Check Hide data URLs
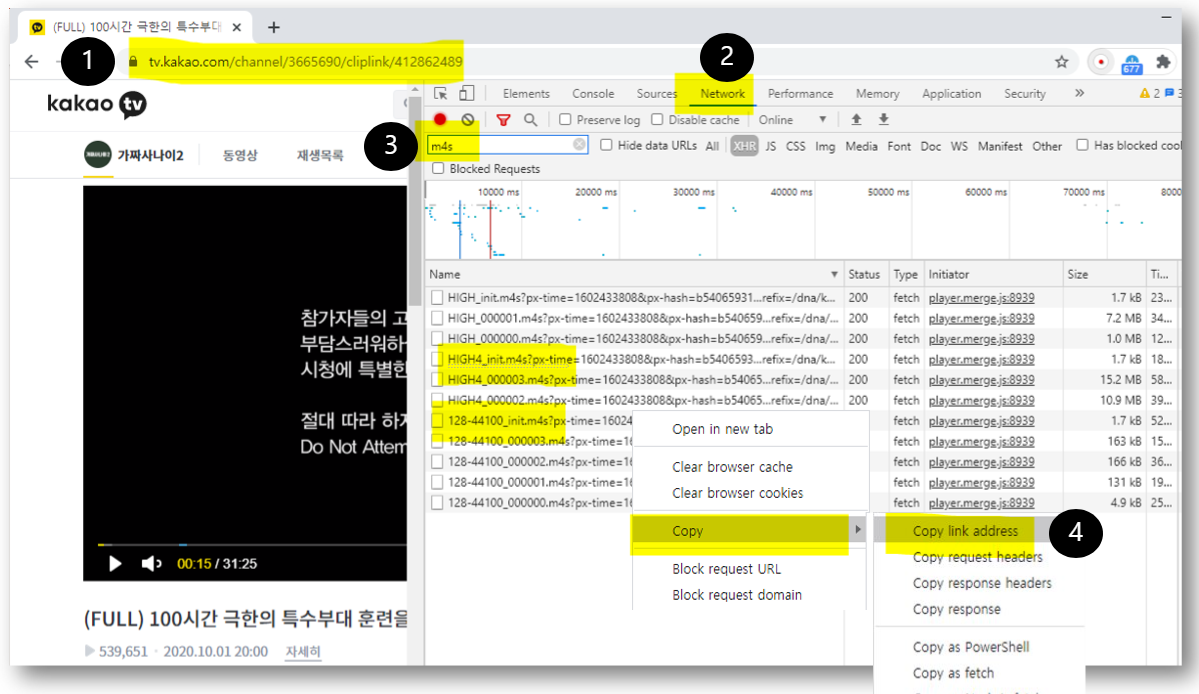Viewport: 1199px width, 694px height. pos(606,144)
